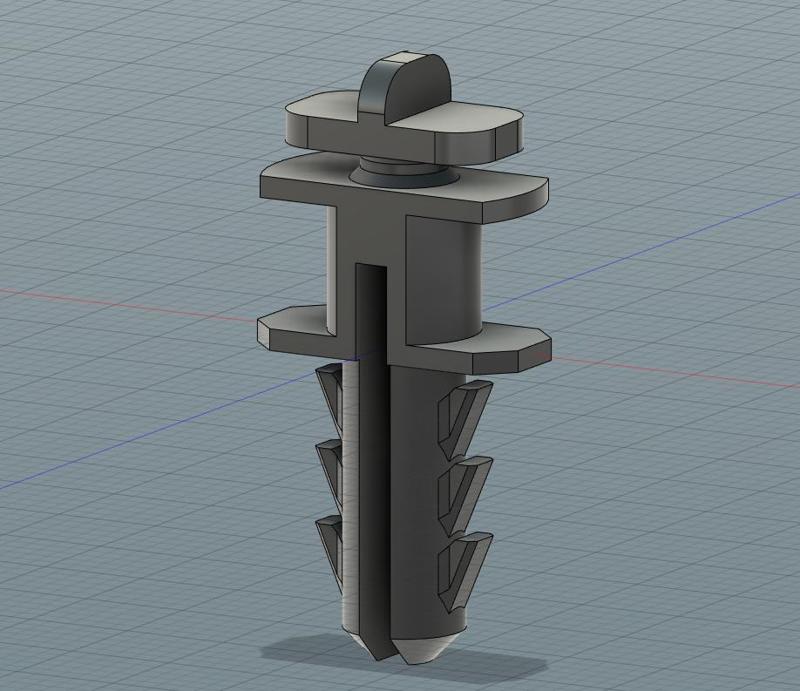Select the lowest barb on the shaft's right side

(x=464, y=571)
